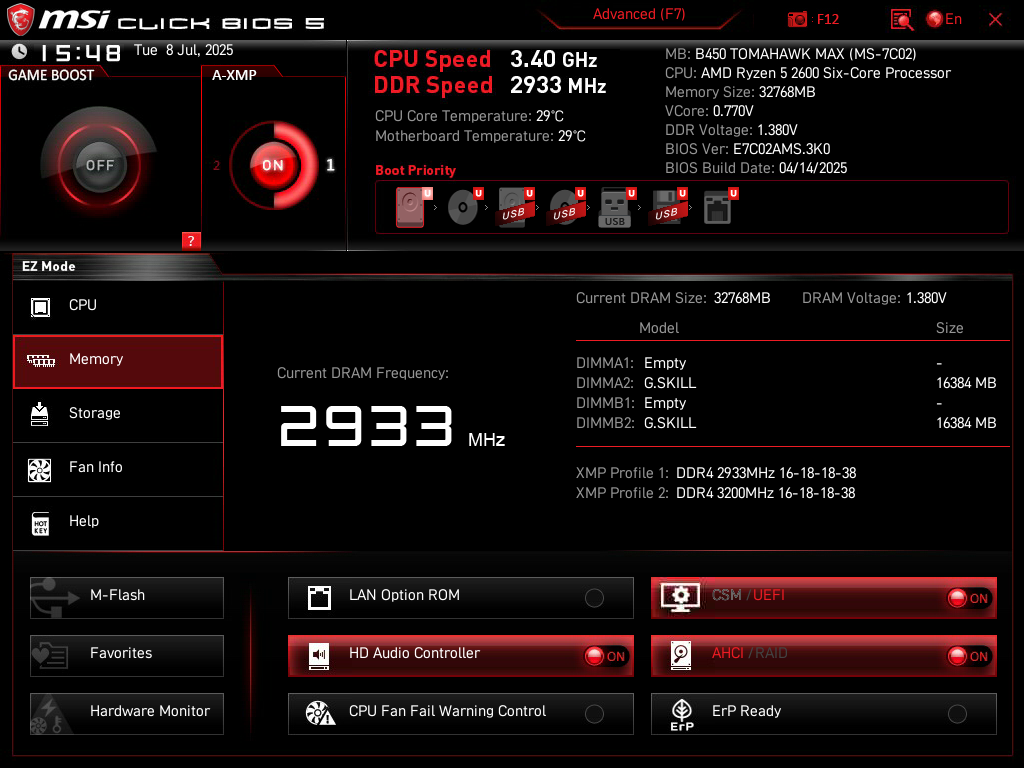The image size is (1024, 768).
Task: Open the CPU section
Action: pyautogui.click(x=118, y=306)
